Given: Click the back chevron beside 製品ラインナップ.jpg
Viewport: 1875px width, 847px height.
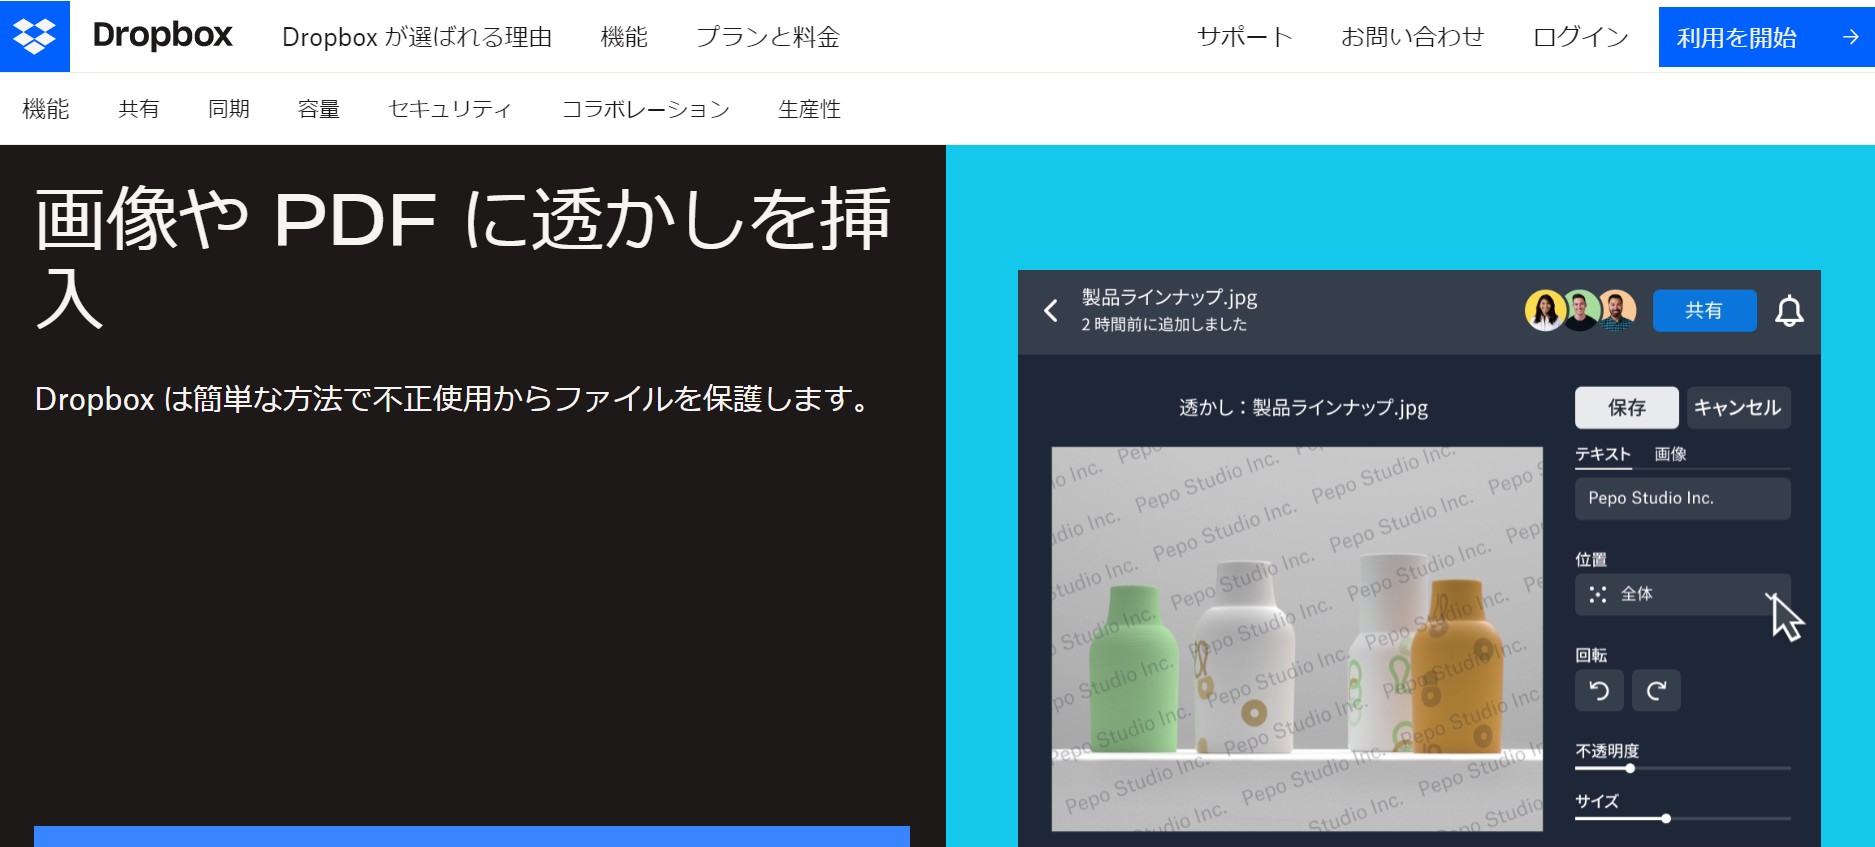Looking at the screenshot, I should (x=1050, y=311).
